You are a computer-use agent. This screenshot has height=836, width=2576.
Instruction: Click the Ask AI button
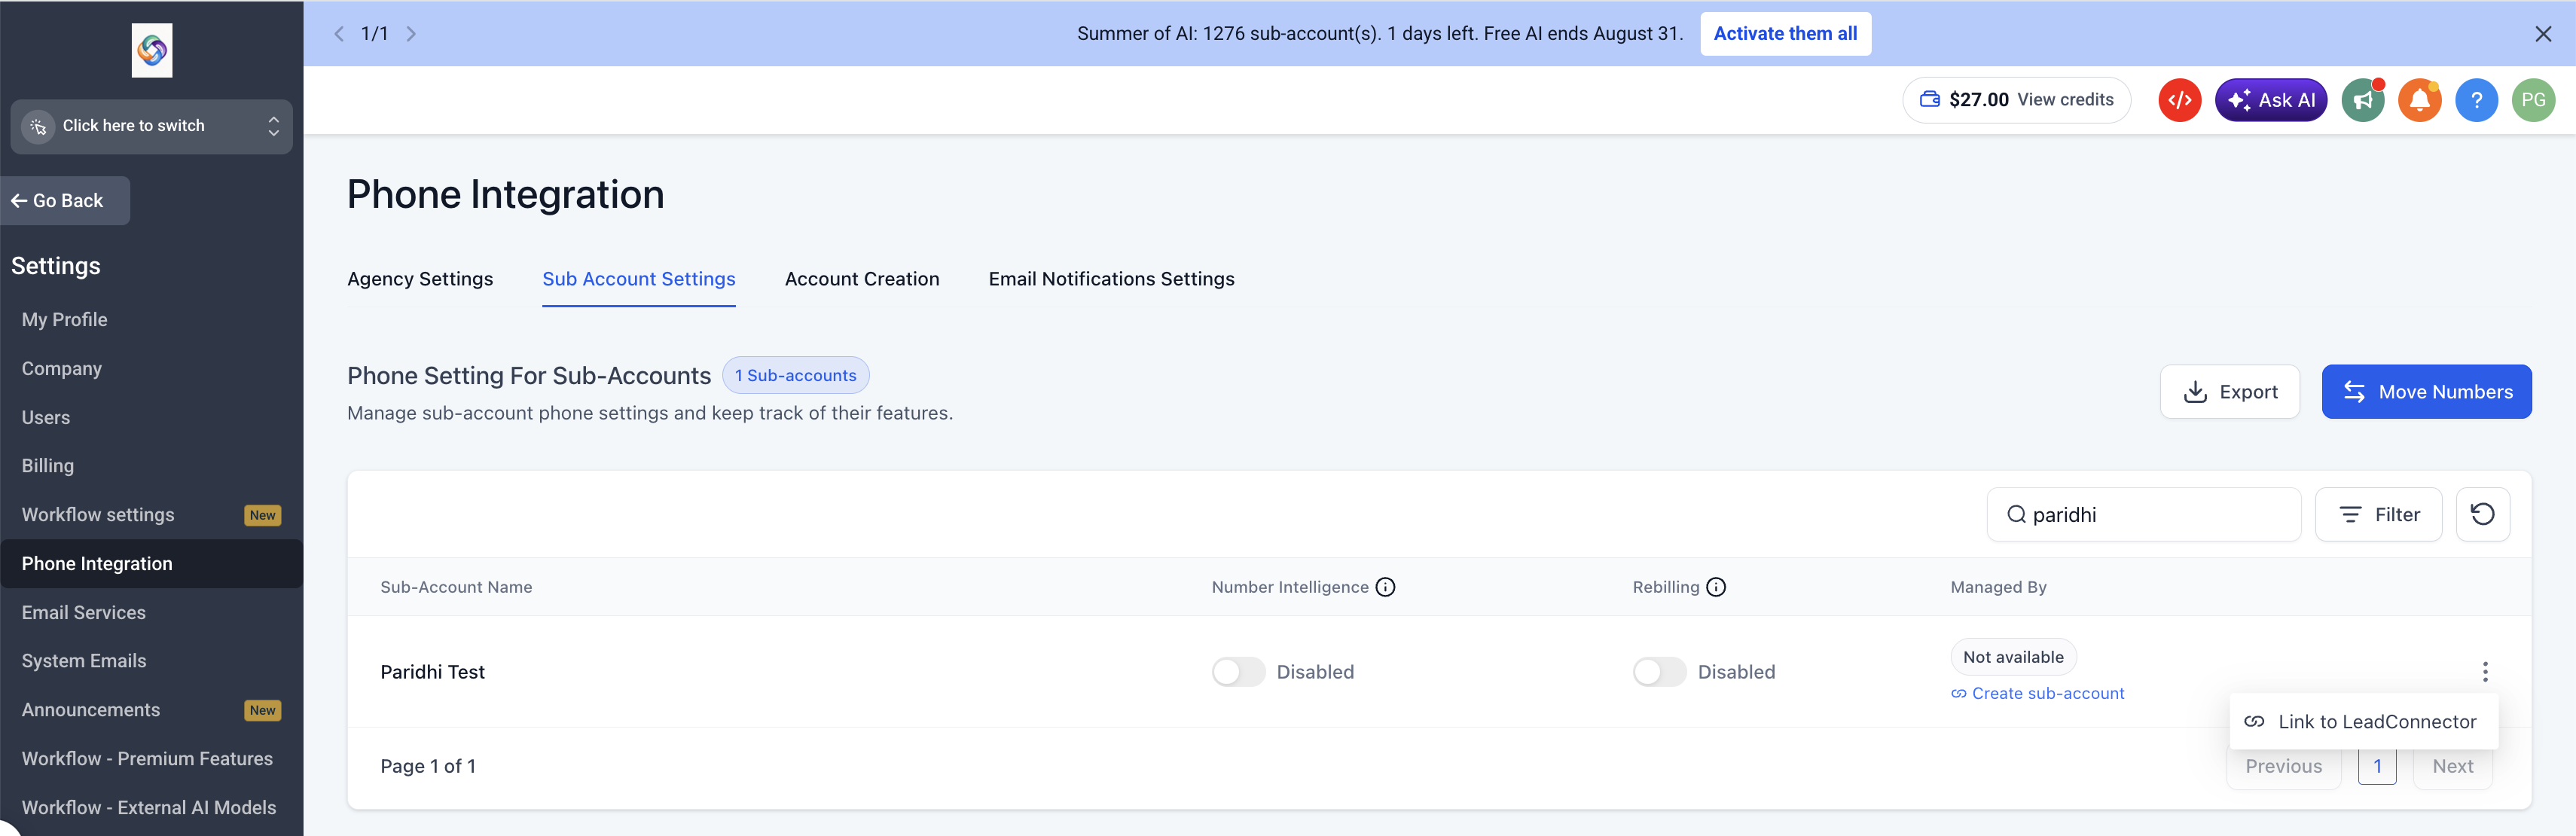(2271, 100)
